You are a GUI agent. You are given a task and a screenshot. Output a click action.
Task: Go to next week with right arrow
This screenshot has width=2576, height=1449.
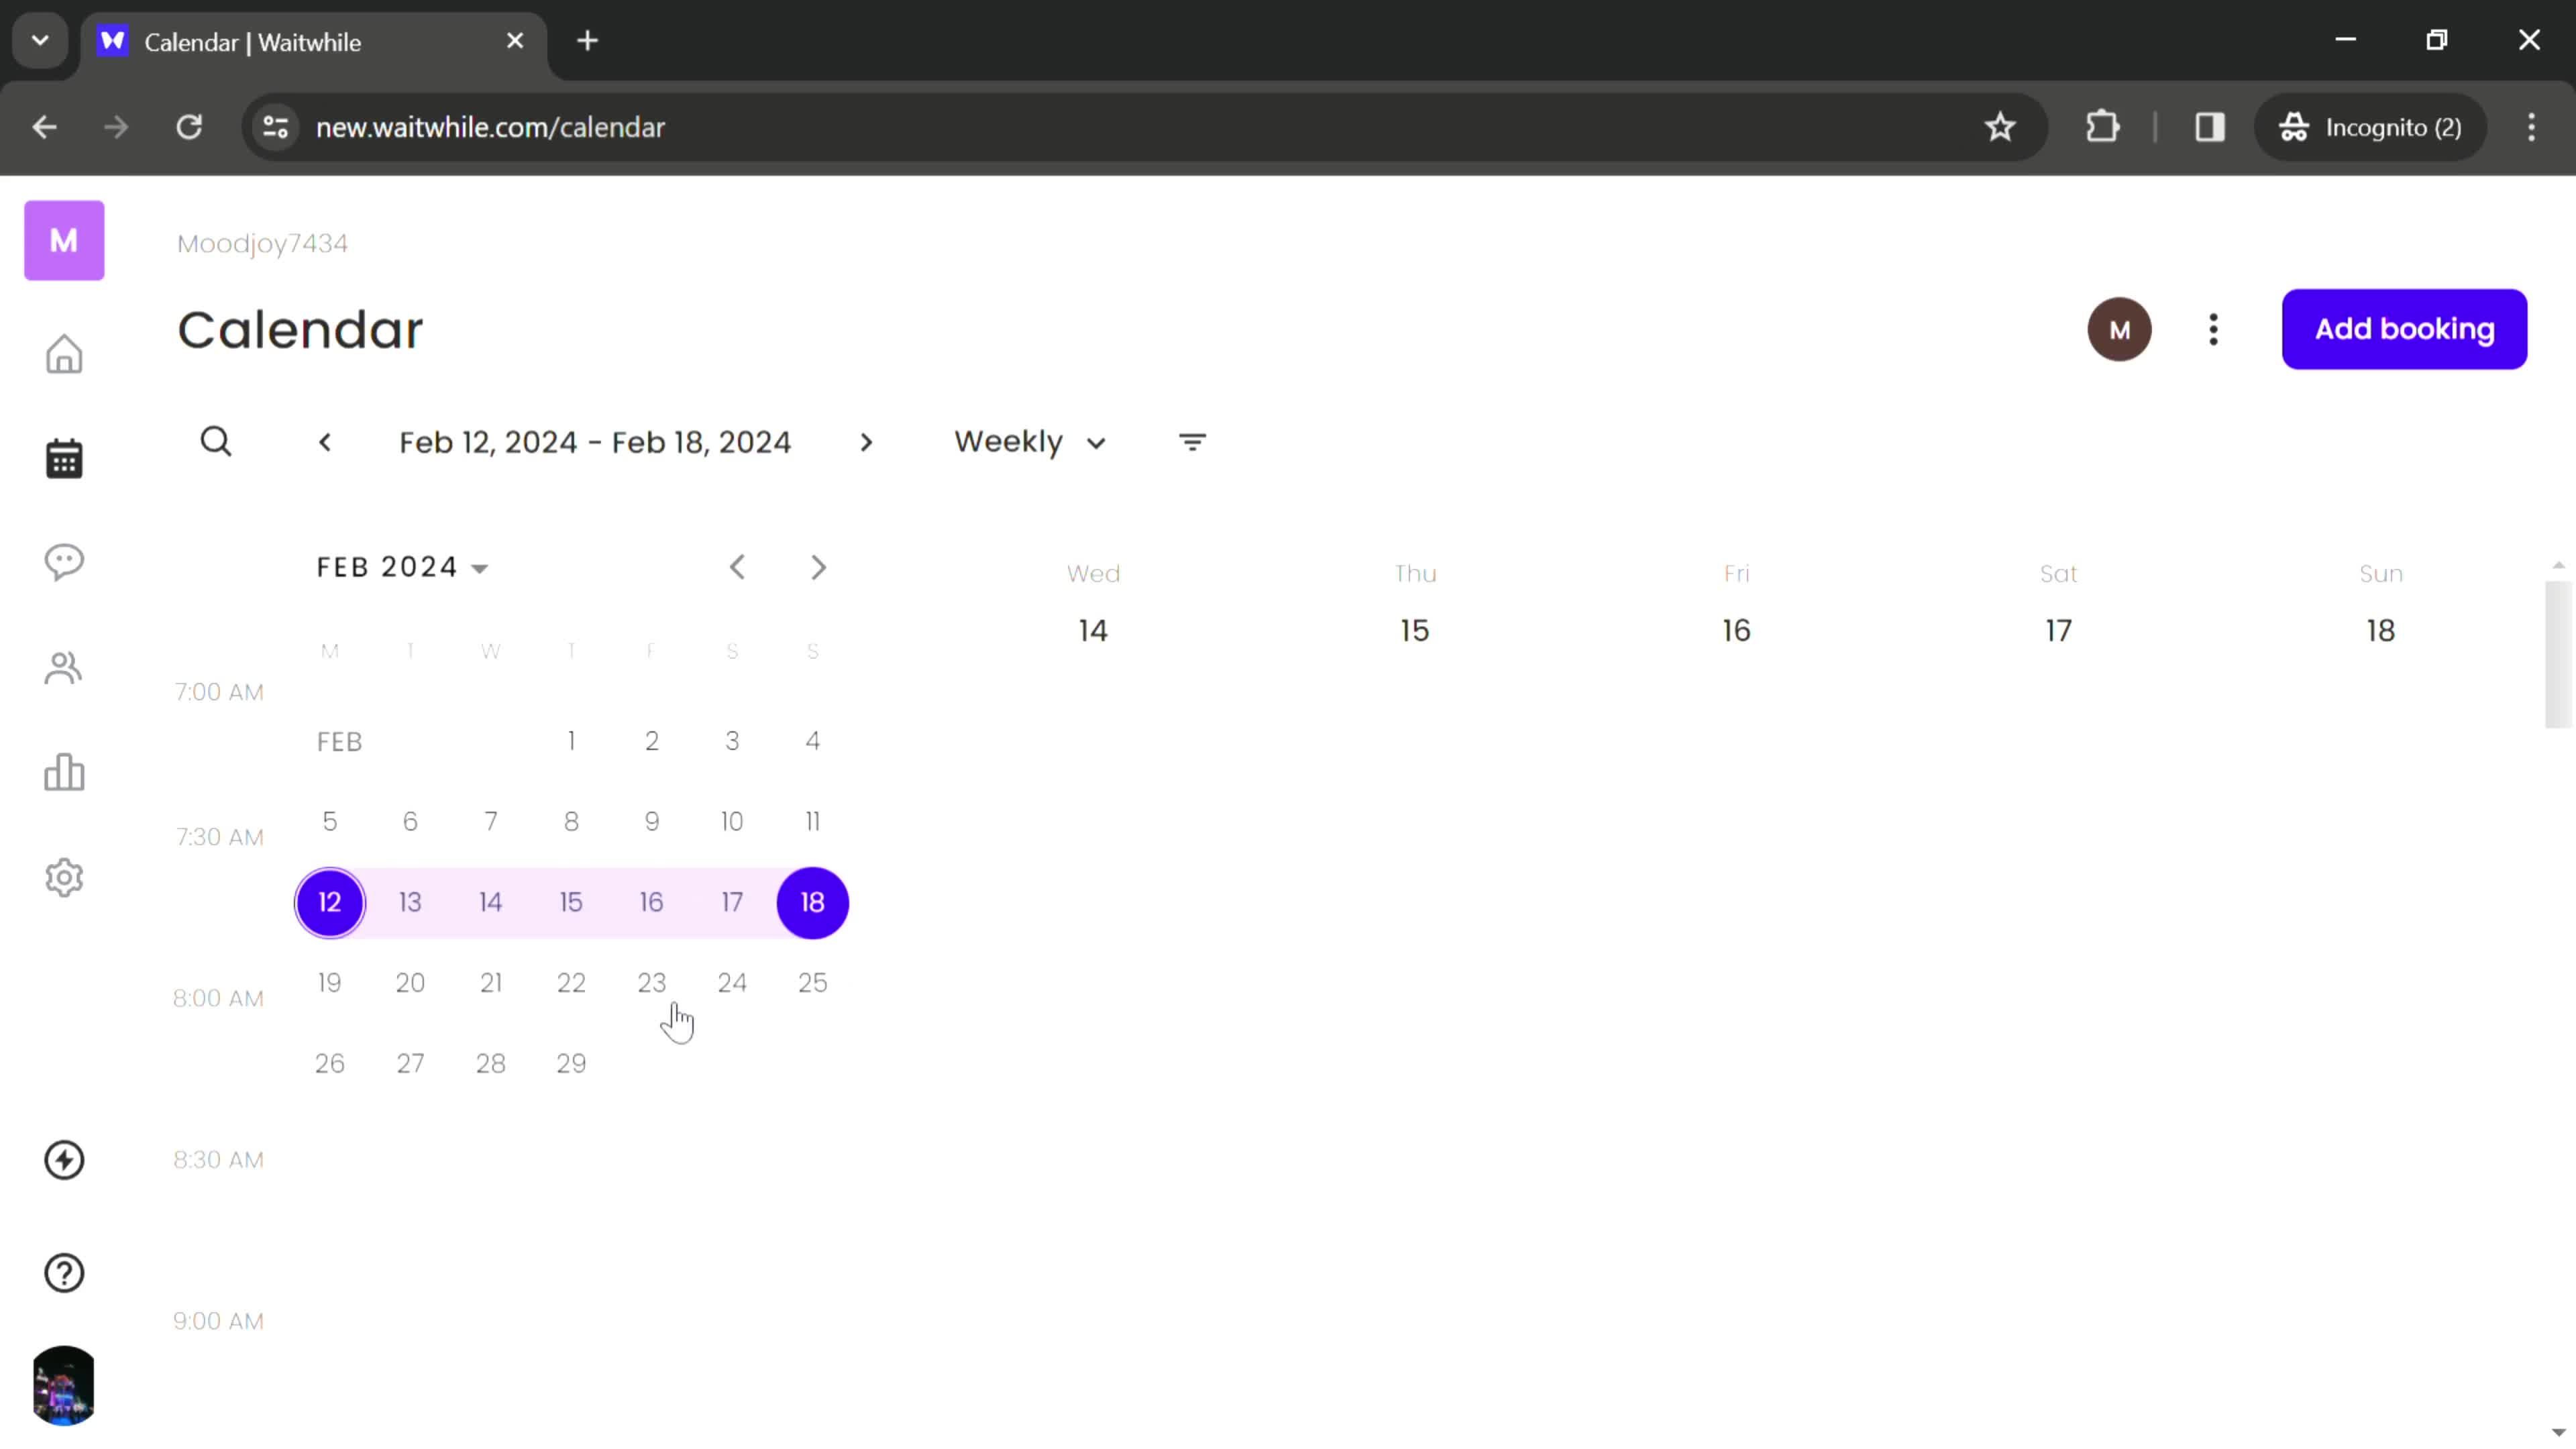[x=866, y=442]
